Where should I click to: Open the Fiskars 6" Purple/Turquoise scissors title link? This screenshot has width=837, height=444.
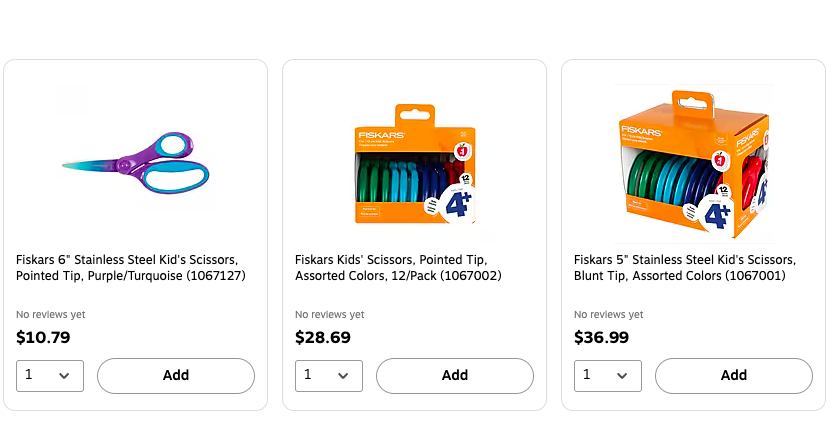coord(130,267)
